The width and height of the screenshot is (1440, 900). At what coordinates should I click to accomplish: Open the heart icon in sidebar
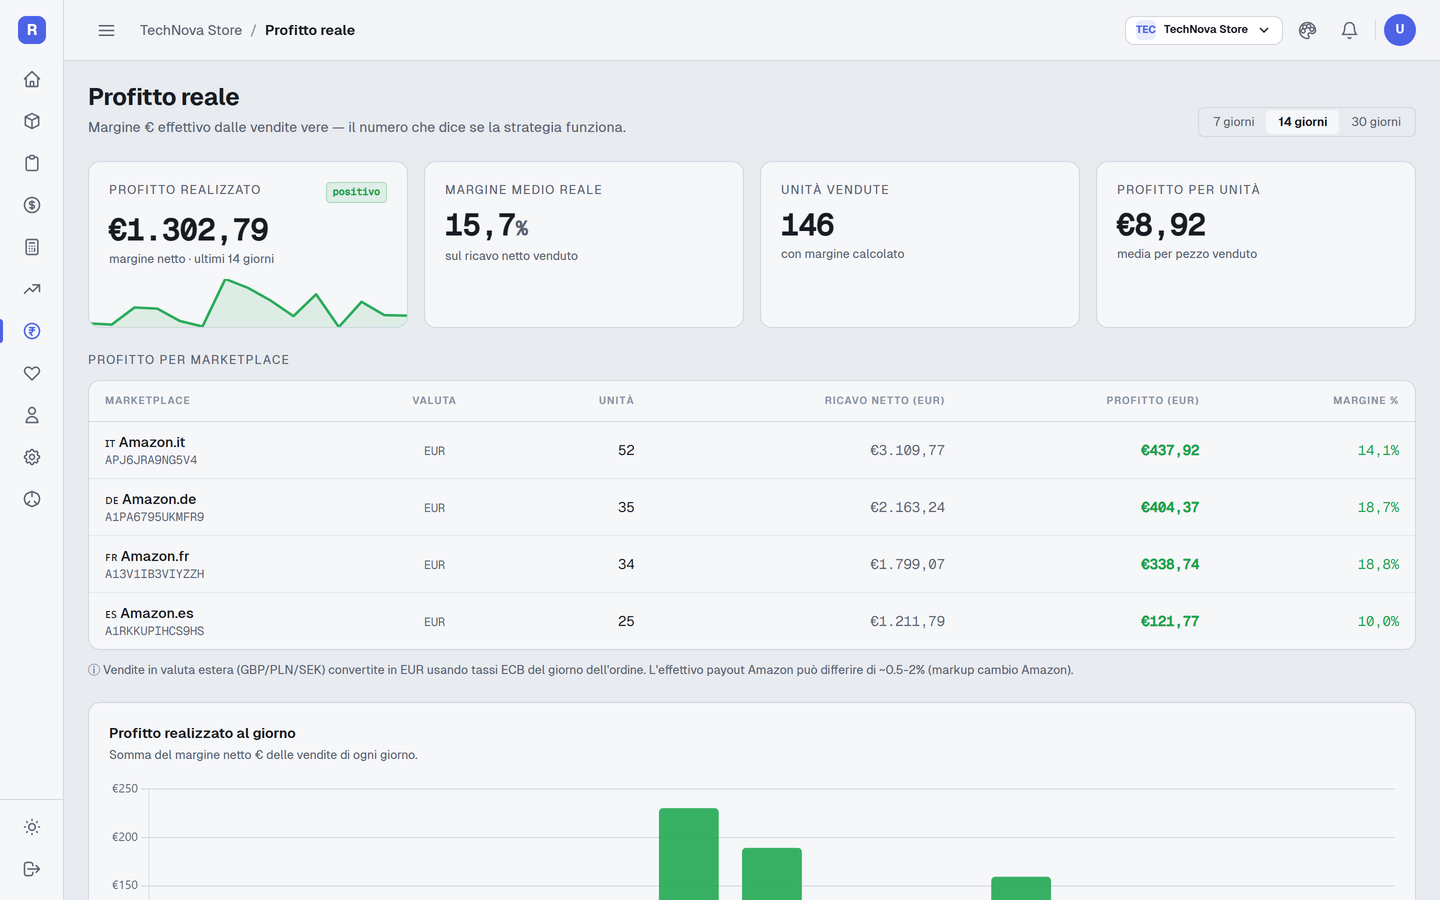tap(32, 373)
